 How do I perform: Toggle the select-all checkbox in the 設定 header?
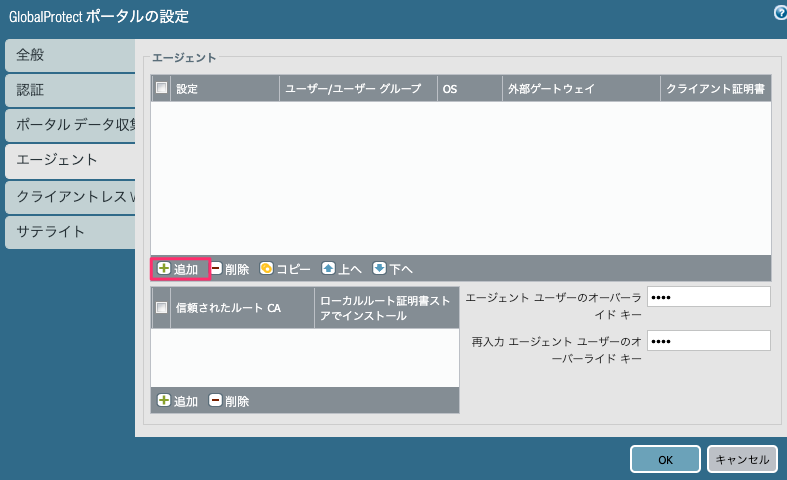pyautogui.click(x=161, y=88)
